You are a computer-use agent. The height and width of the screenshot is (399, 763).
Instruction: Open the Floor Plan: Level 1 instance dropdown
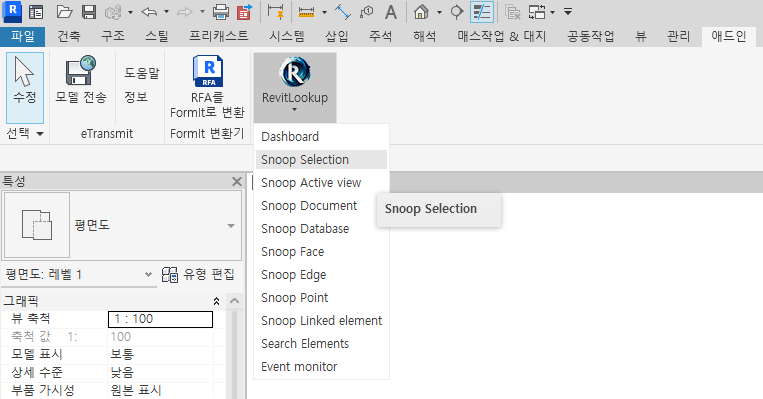pyautogui.click(x=148, y=274)
